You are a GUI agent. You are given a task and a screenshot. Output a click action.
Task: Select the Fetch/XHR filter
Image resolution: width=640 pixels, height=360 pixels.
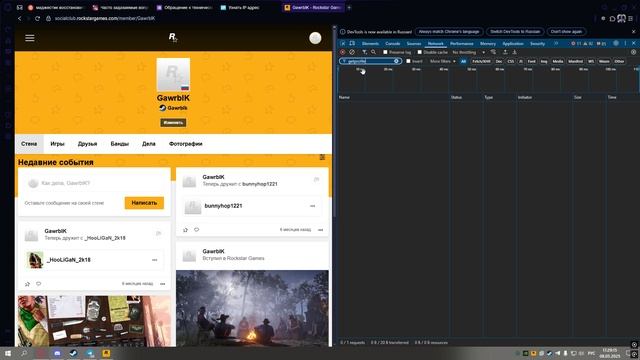[x=481, y=61]
